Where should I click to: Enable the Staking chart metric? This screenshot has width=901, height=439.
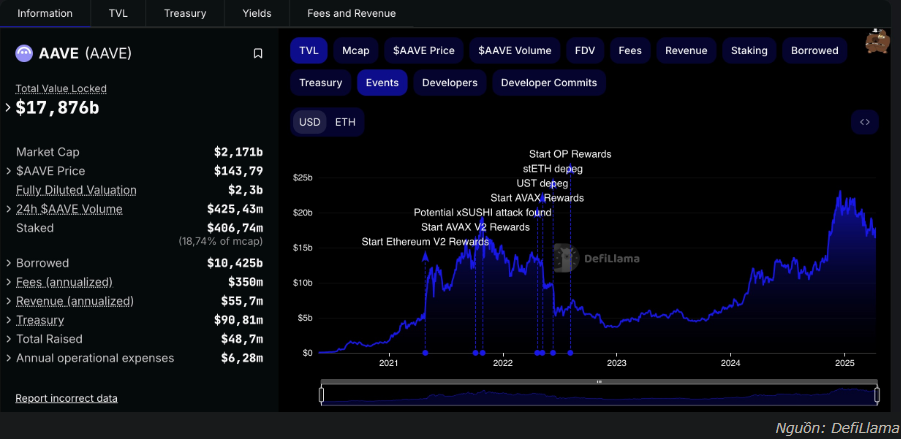pyautogui.click(x=749, y=51)
